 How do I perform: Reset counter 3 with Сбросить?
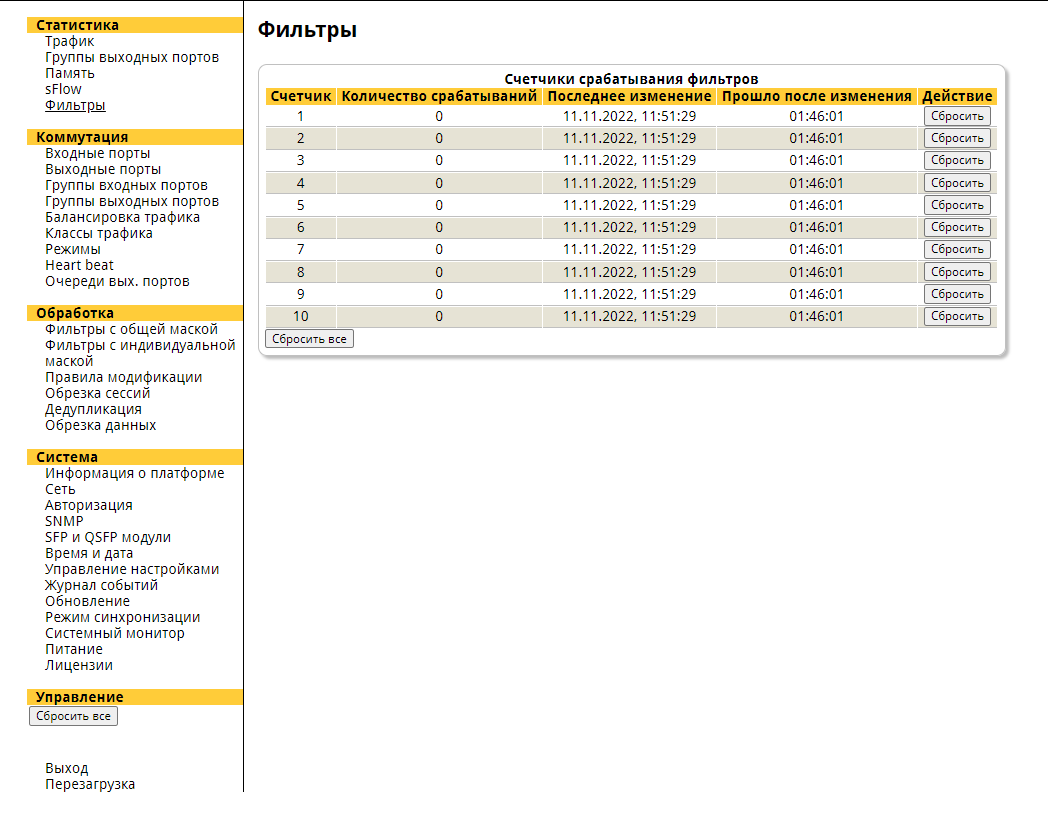pyautogui.click(x=957, y=160)
